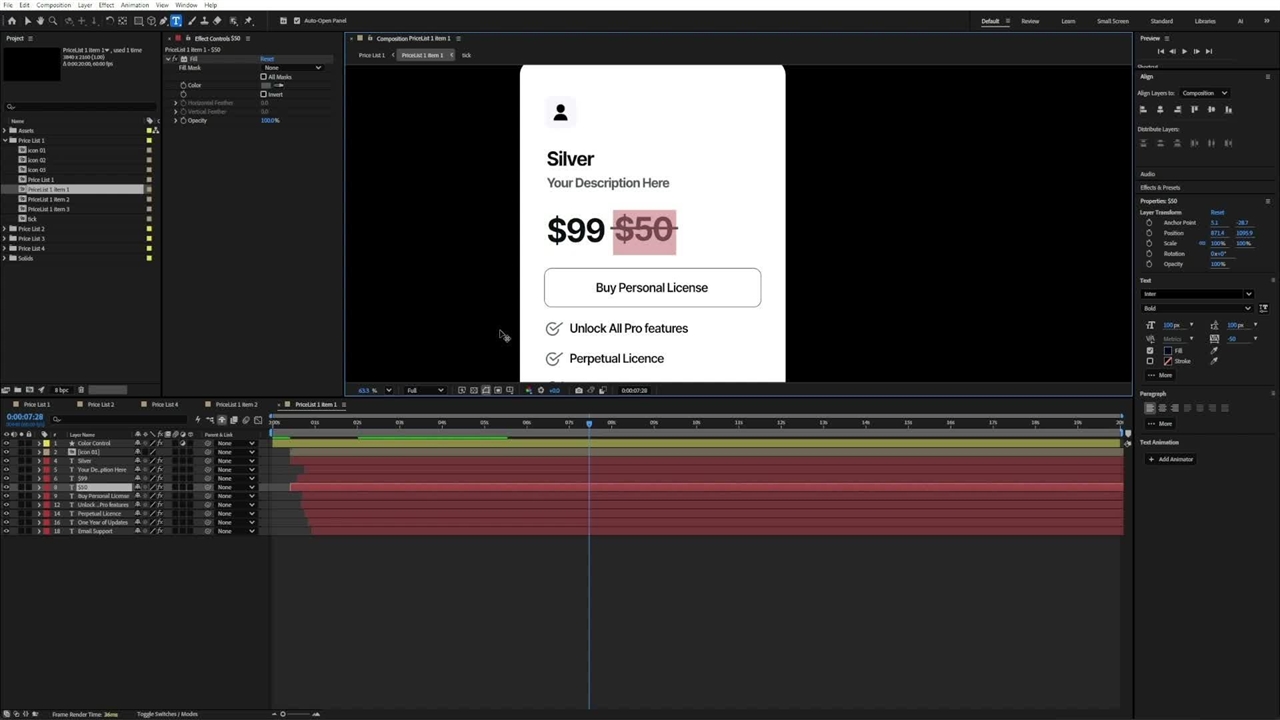Click the graph editor icon in timeline
This screenshot has width=1280, height=720.
258,419
